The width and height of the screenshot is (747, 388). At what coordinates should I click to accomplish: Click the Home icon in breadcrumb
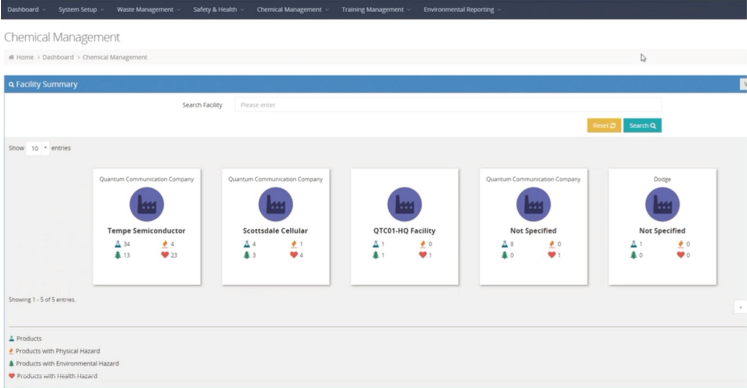[11, 57]
